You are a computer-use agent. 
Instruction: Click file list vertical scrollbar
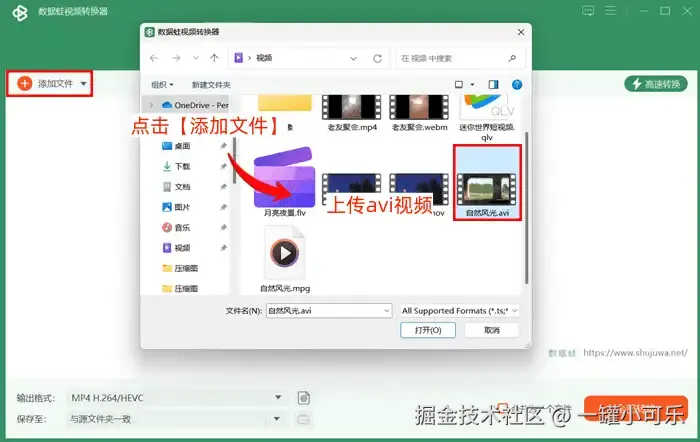click(526, 208)
